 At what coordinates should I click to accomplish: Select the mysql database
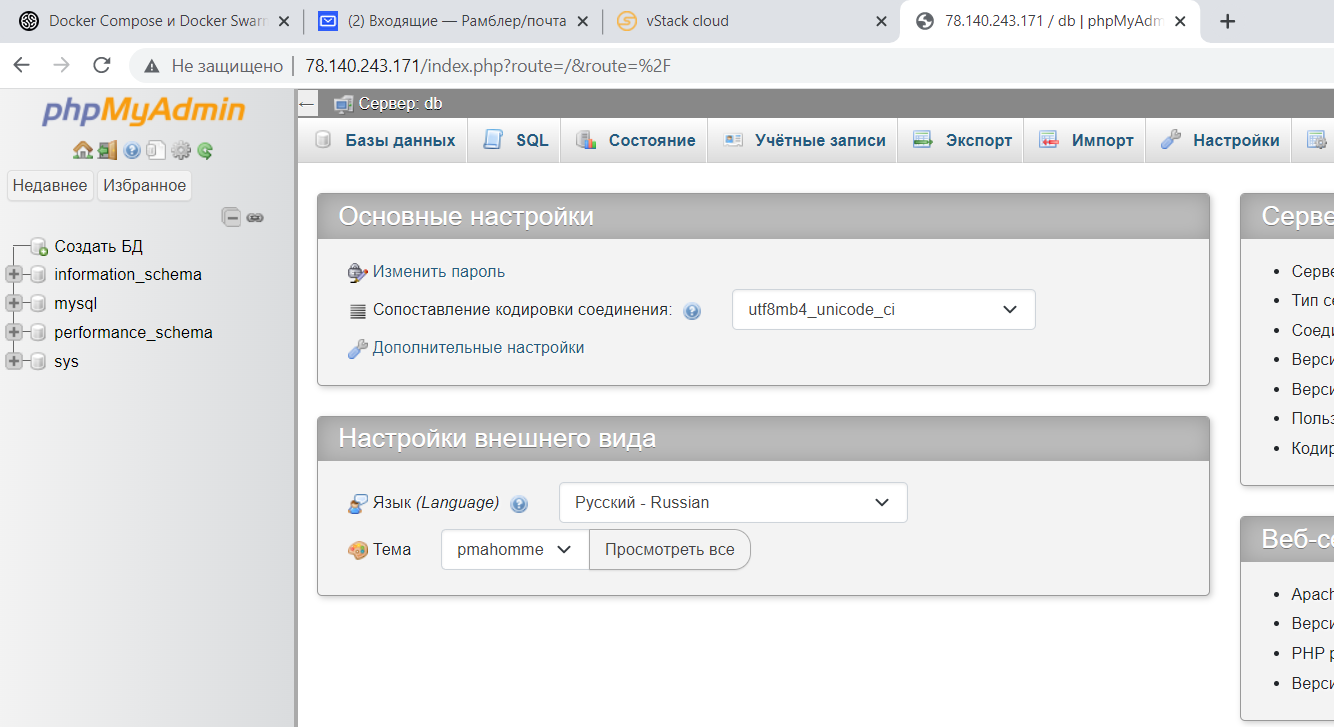tap(76, 303)
